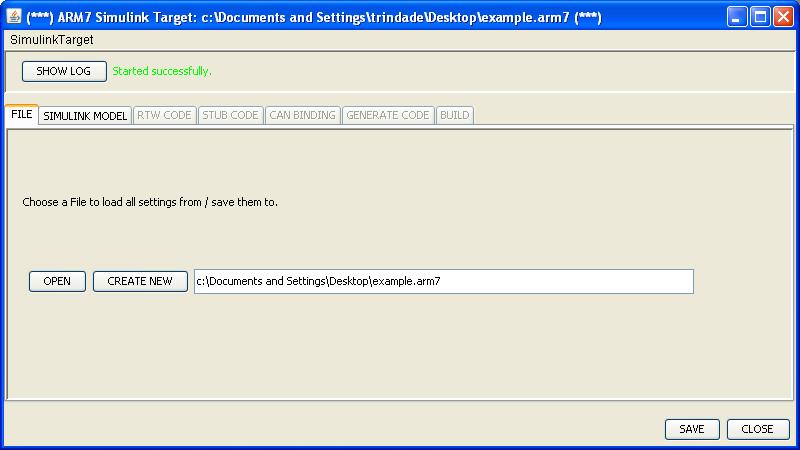Minimize the ARM7 Simulink Target window

coord(737,17)
